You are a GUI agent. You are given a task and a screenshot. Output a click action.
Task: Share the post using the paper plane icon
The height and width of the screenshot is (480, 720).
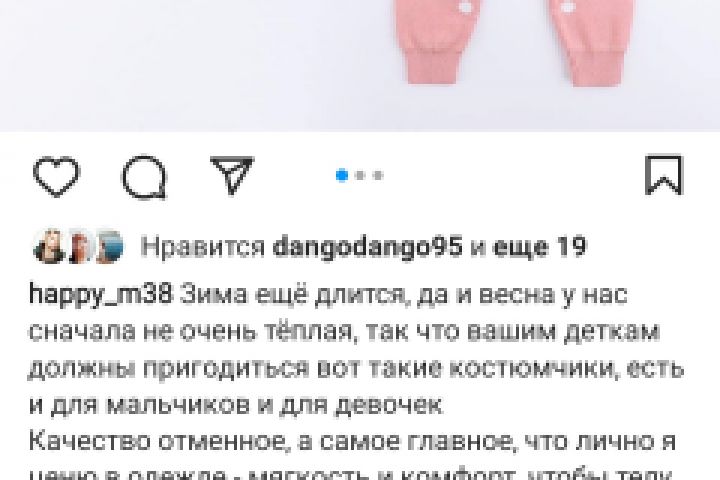click(232, 175)
